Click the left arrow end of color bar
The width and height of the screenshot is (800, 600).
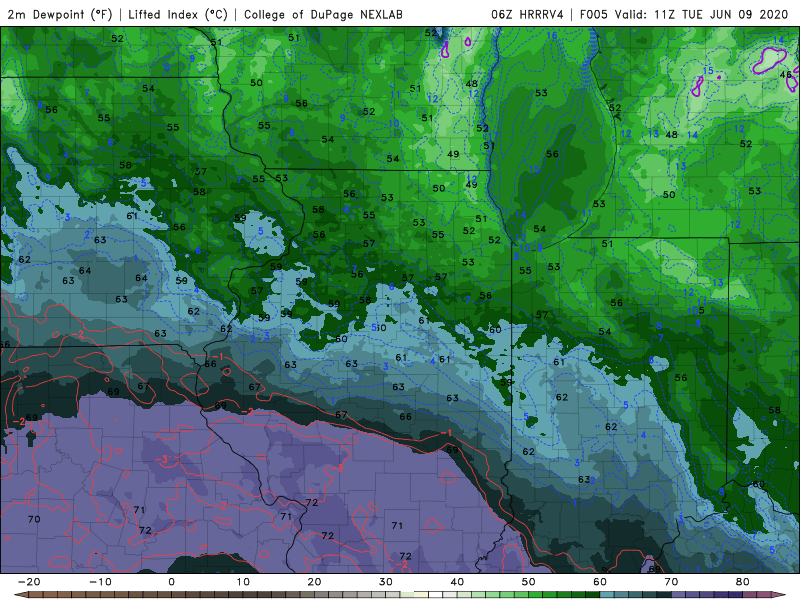click(x=20, y=595)
